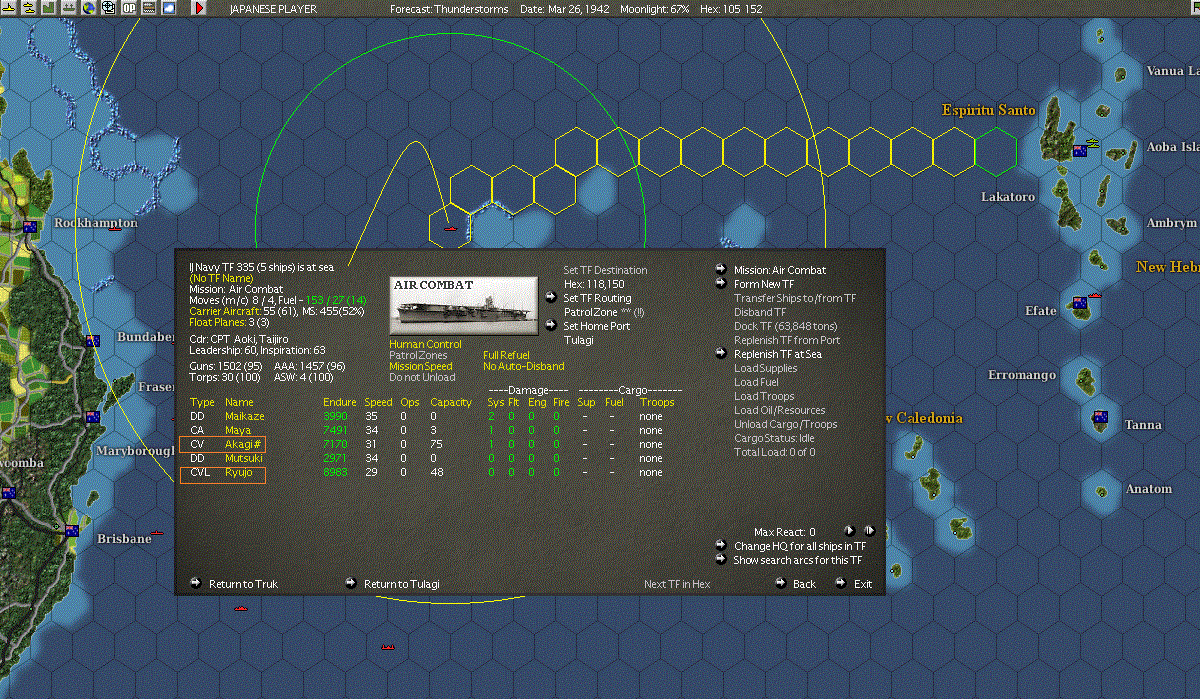Click the weather cloud icon in the top toolbar
The width and height of the screenshot is (1200, 699).
169,8
